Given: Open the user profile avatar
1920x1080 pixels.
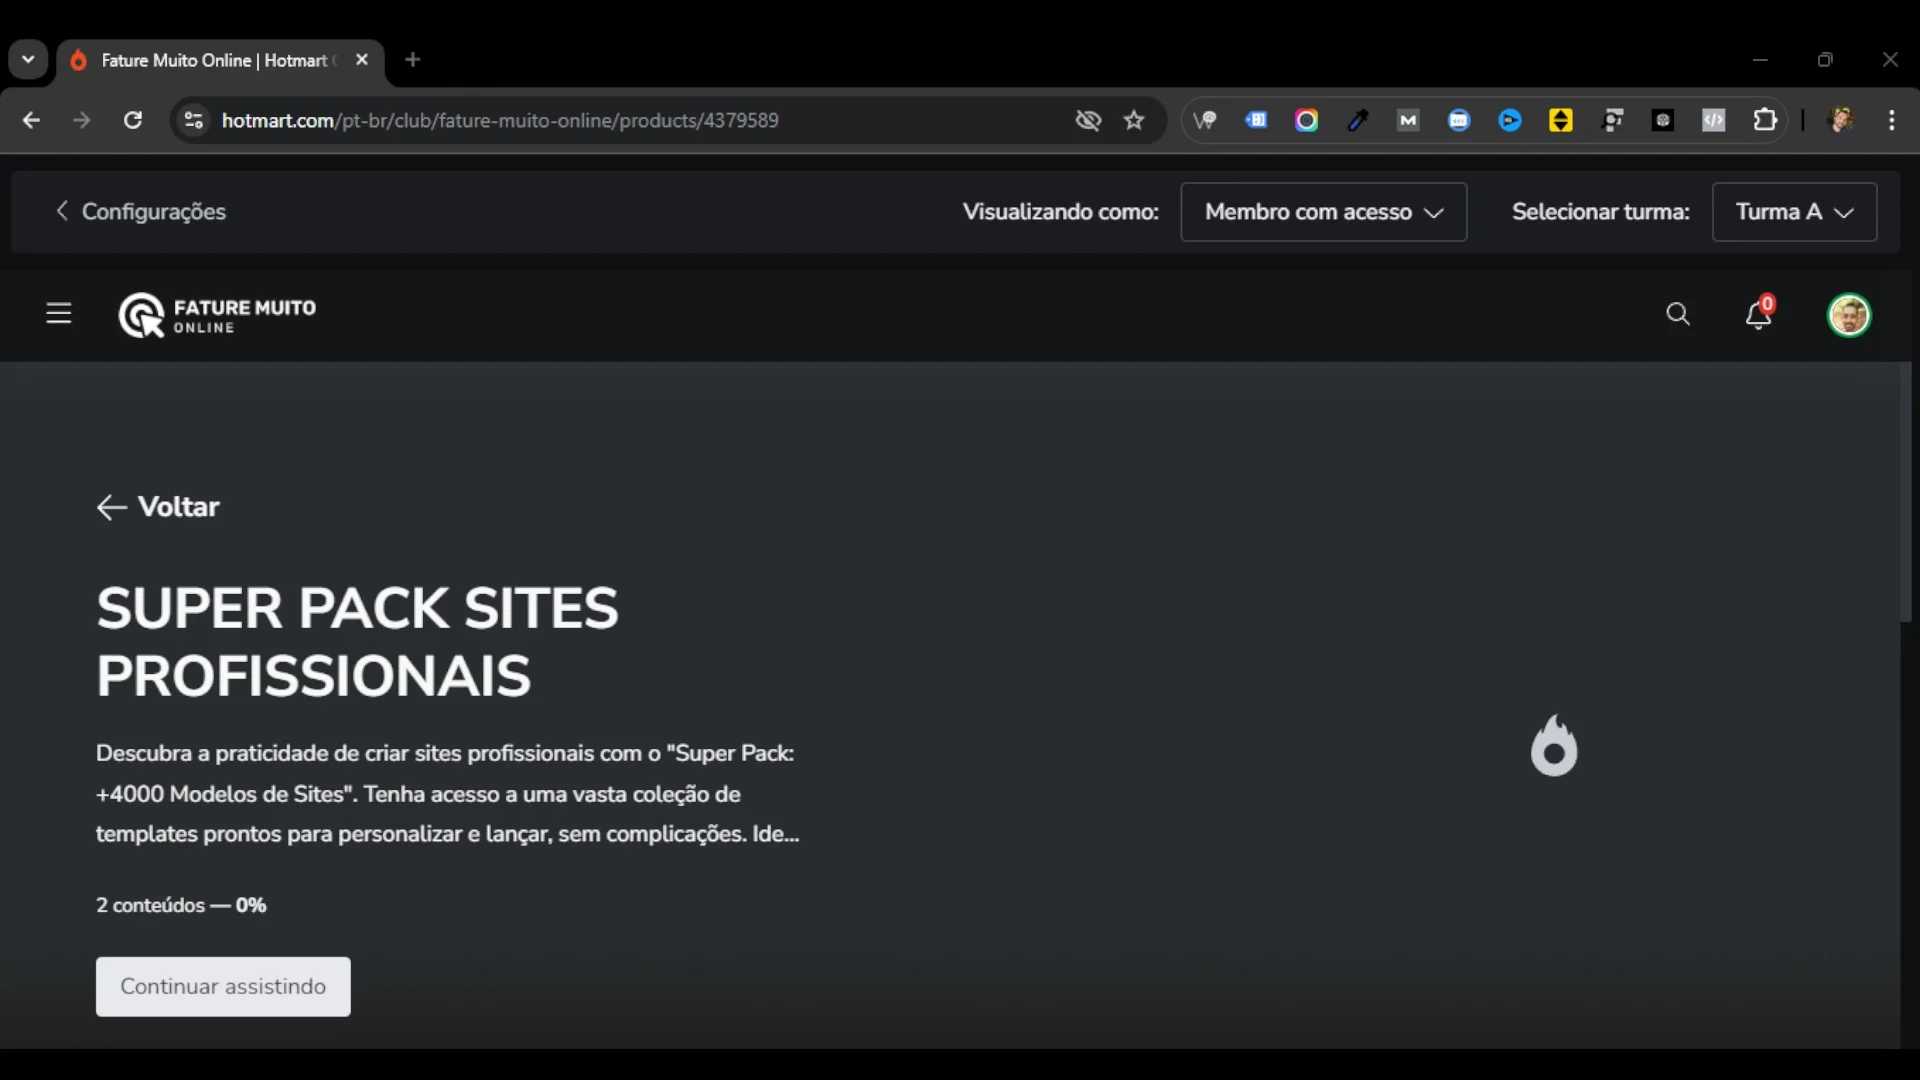Looking at the screenshot, I should pos(1849,315).
